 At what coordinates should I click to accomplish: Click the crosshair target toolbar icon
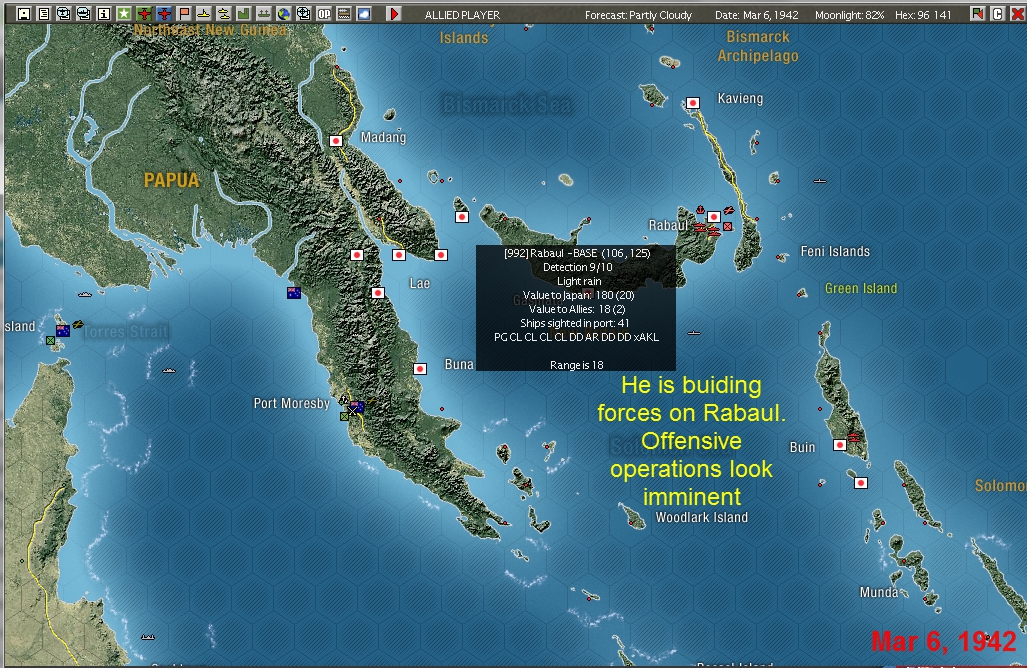[304, 14]
